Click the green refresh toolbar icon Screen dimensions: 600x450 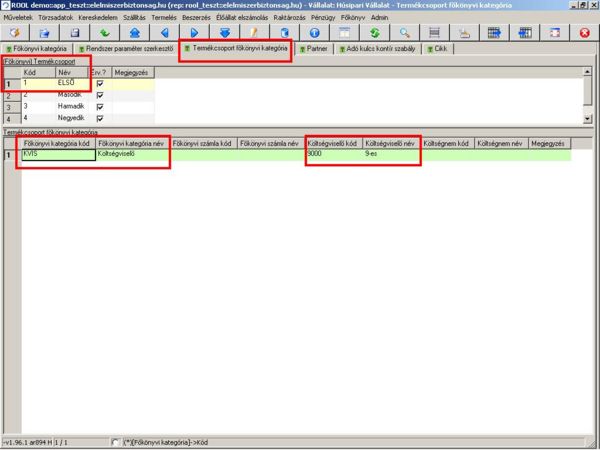374,33
